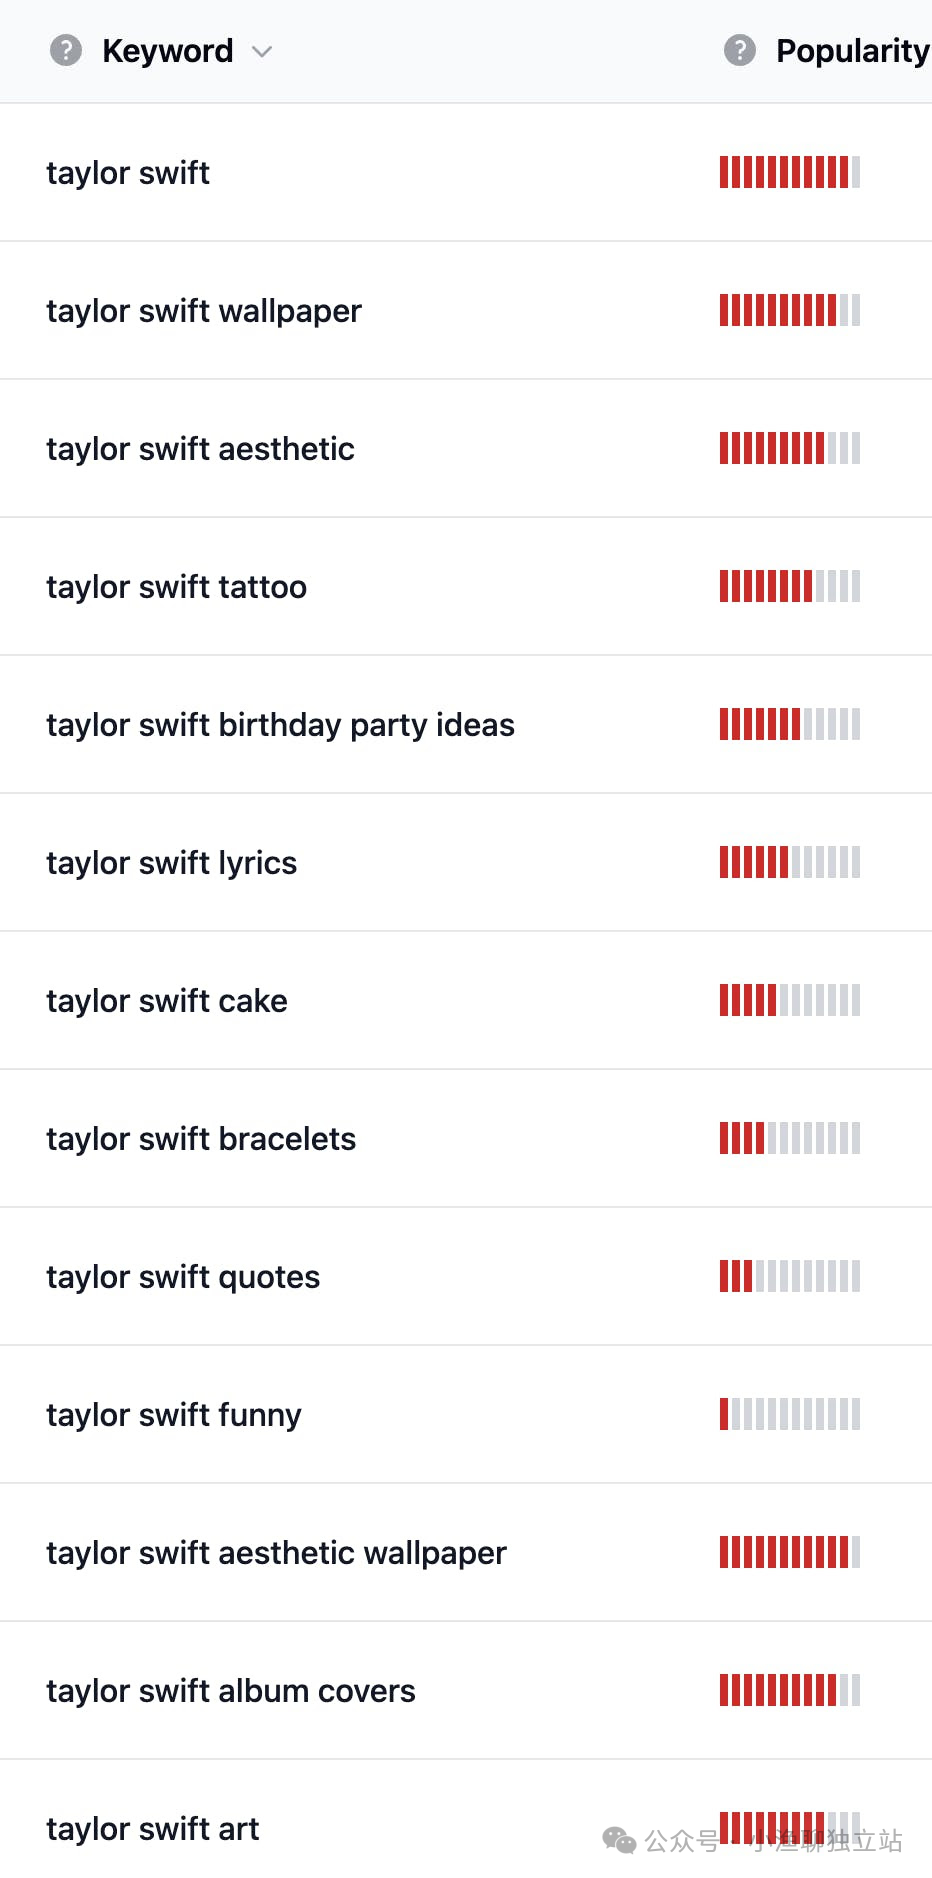Open 'taylor swift birthday party ideas' keyword
The height and width of the screenshot is (1878, 932).
coord(280,725)
